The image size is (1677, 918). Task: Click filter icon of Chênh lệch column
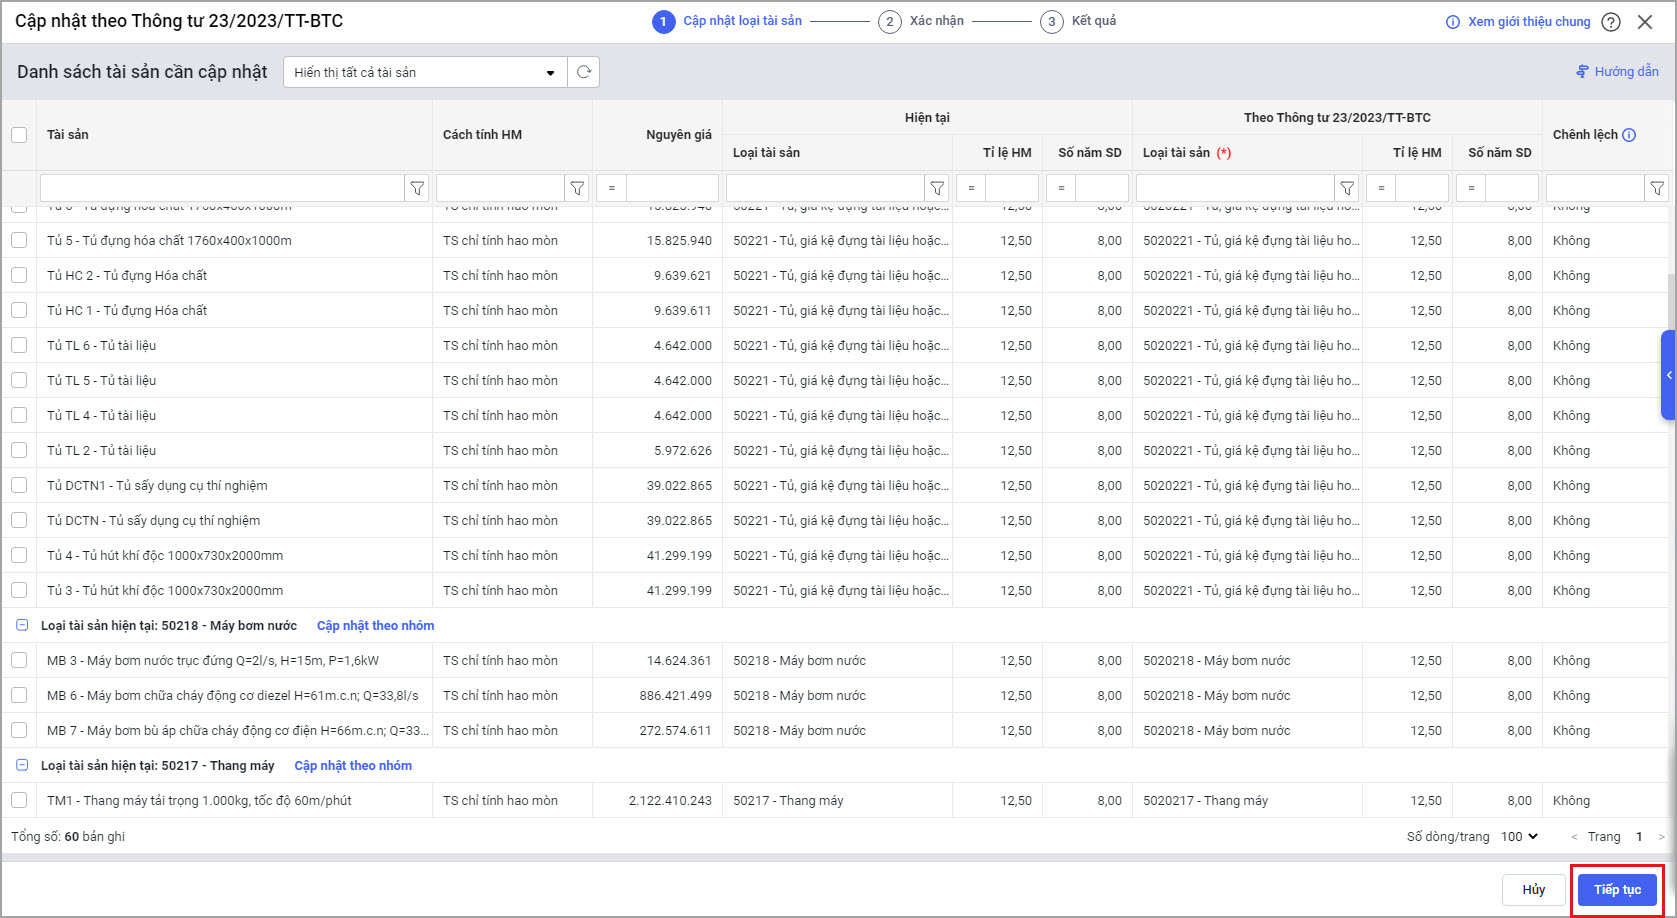(x=1657, y=188)
